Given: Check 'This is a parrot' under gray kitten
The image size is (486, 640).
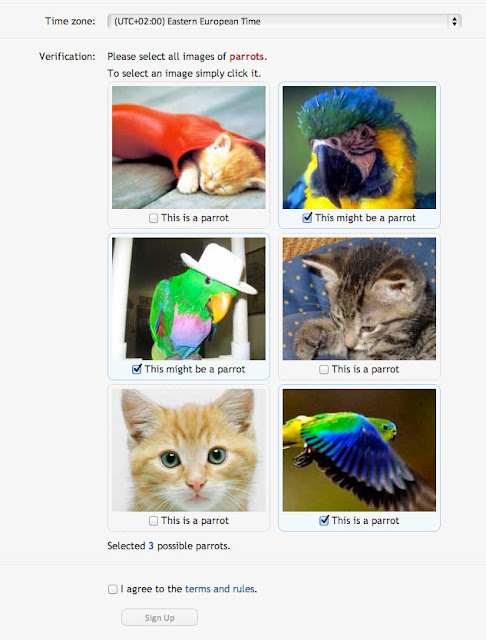Looking at the screenshot, I should pyautogui.click(x=324, y=369).
